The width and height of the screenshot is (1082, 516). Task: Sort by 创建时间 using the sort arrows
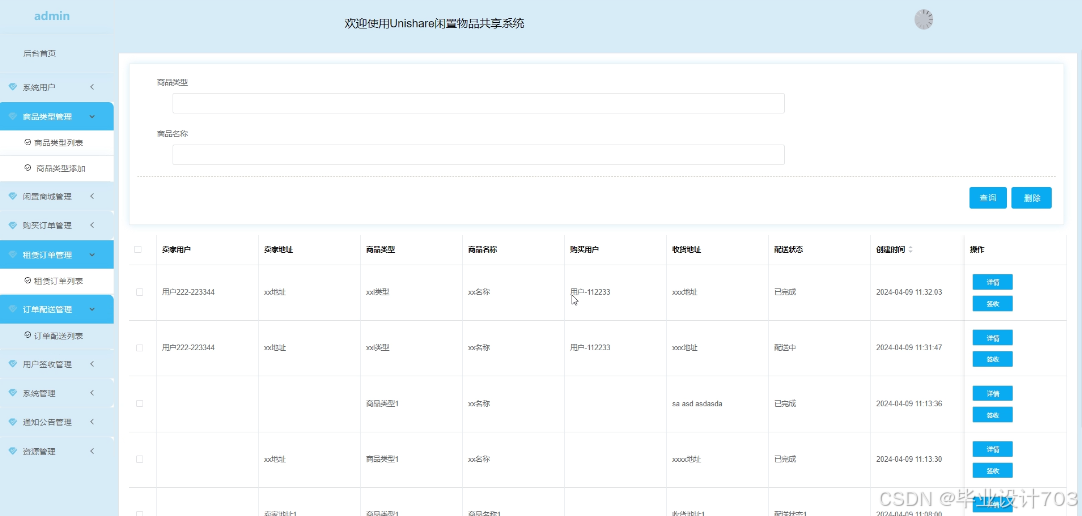[x=910, y=250]
